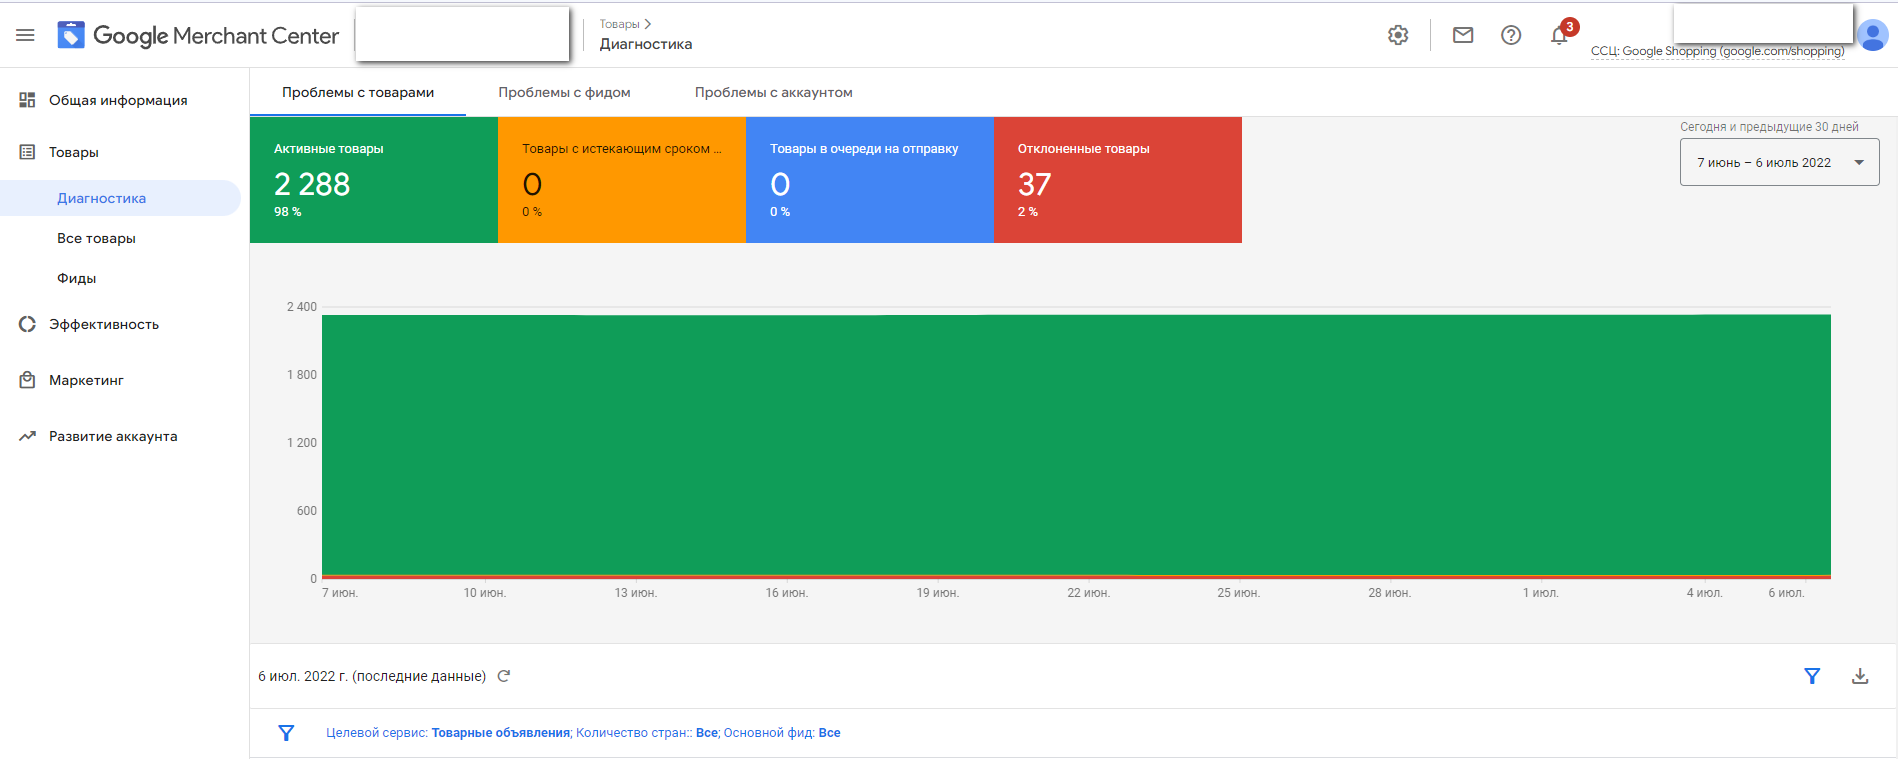Click the Товары breadcrumb link
1898x759 pixels.
click(619, 24)
